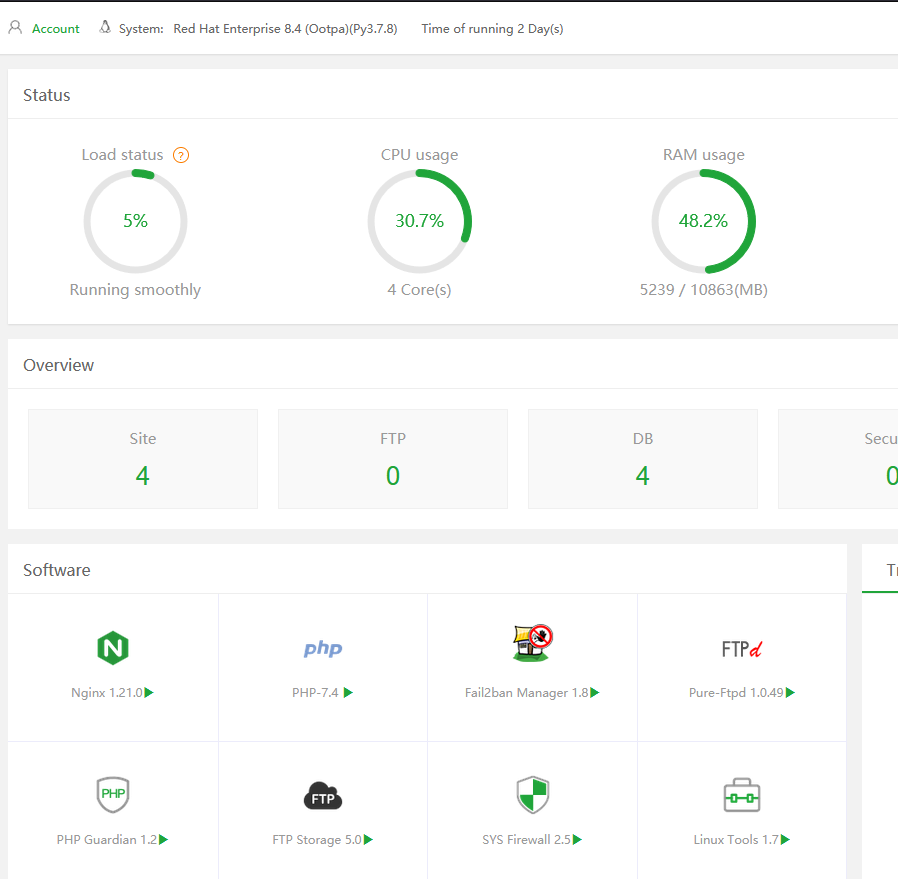898x879 pixels.
Task: Click the DB count overview card
Action: coord(643,459)
